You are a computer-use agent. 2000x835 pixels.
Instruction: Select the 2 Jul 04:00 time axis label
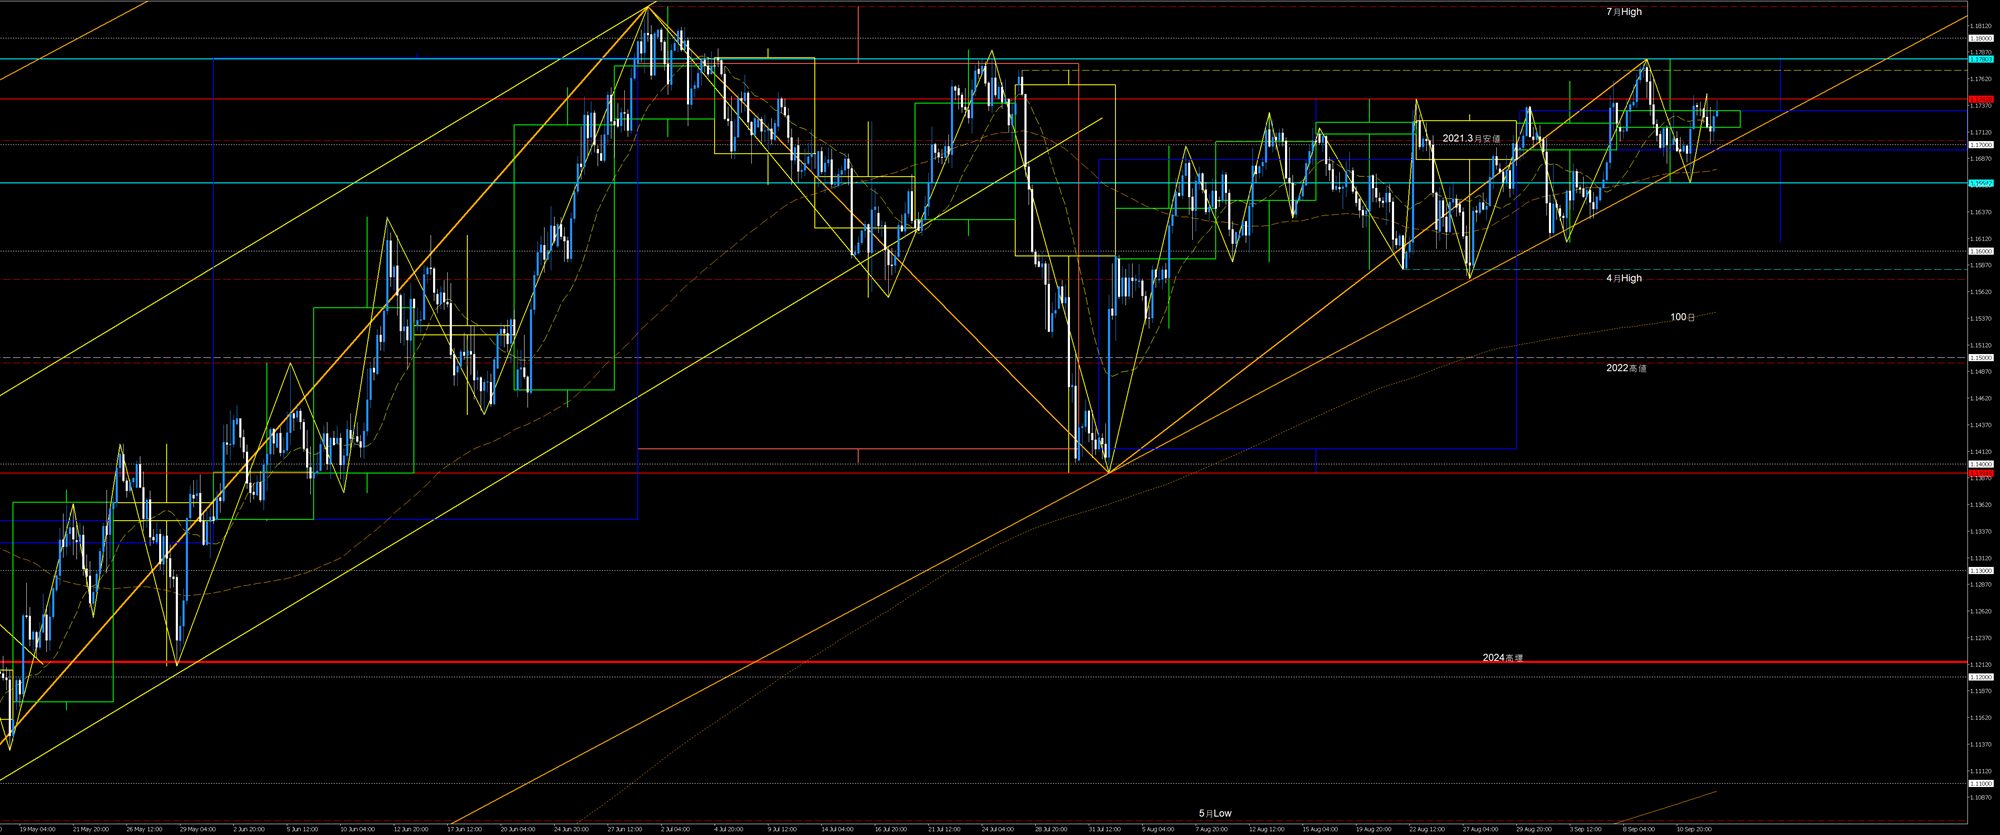675,829
